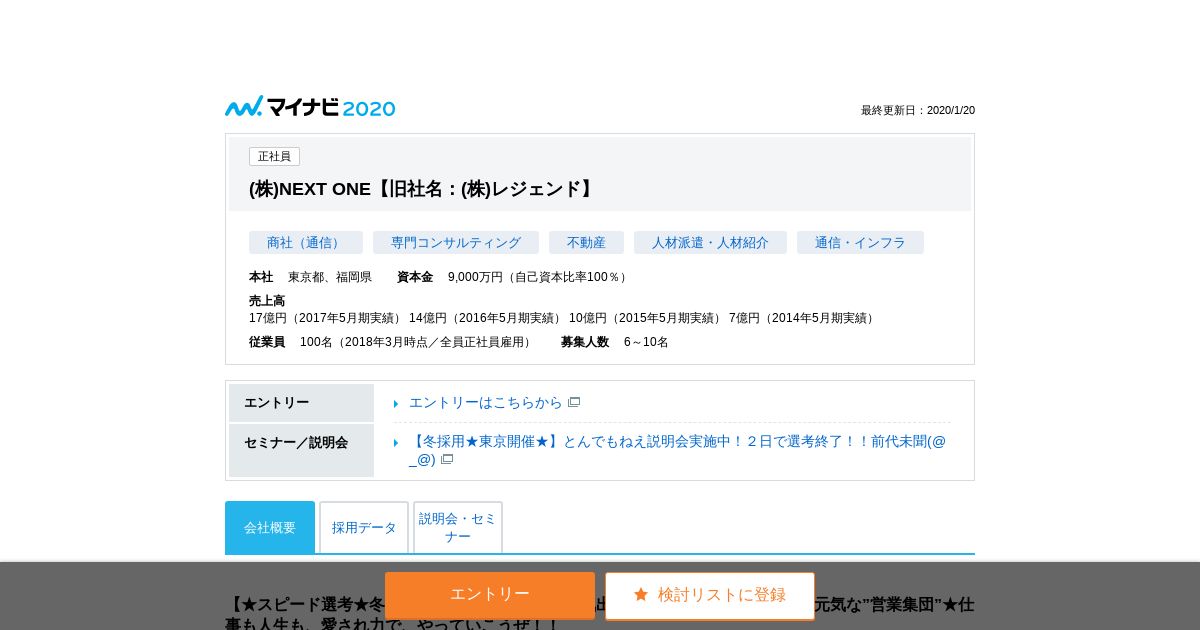Click the 100名 employee count text
The height and width of the screenshot is (630, 1200).
418,342
